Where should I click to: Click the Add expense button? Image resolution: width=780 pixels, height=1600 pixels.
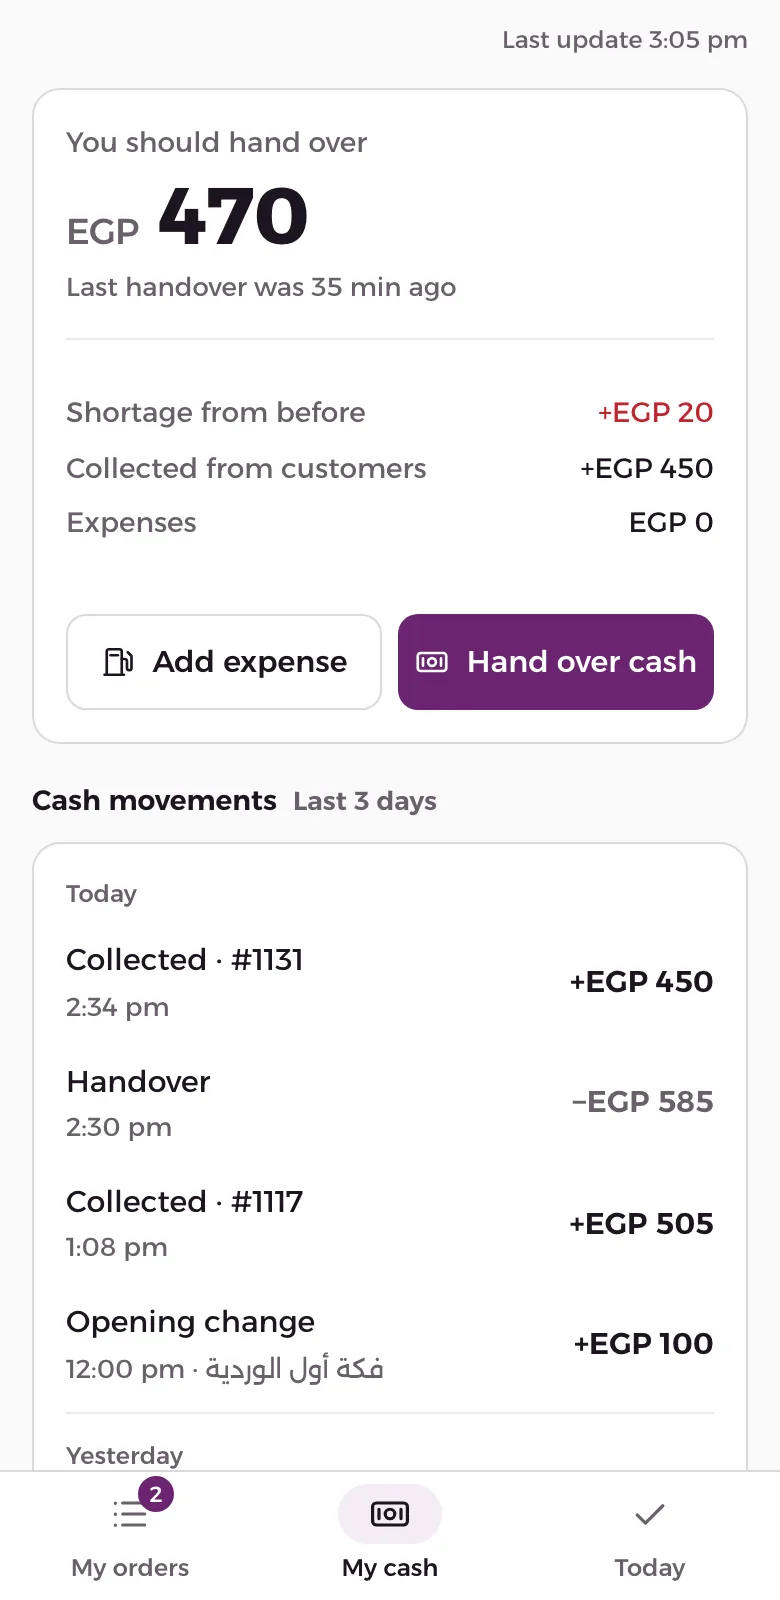(x=224, y=662)
